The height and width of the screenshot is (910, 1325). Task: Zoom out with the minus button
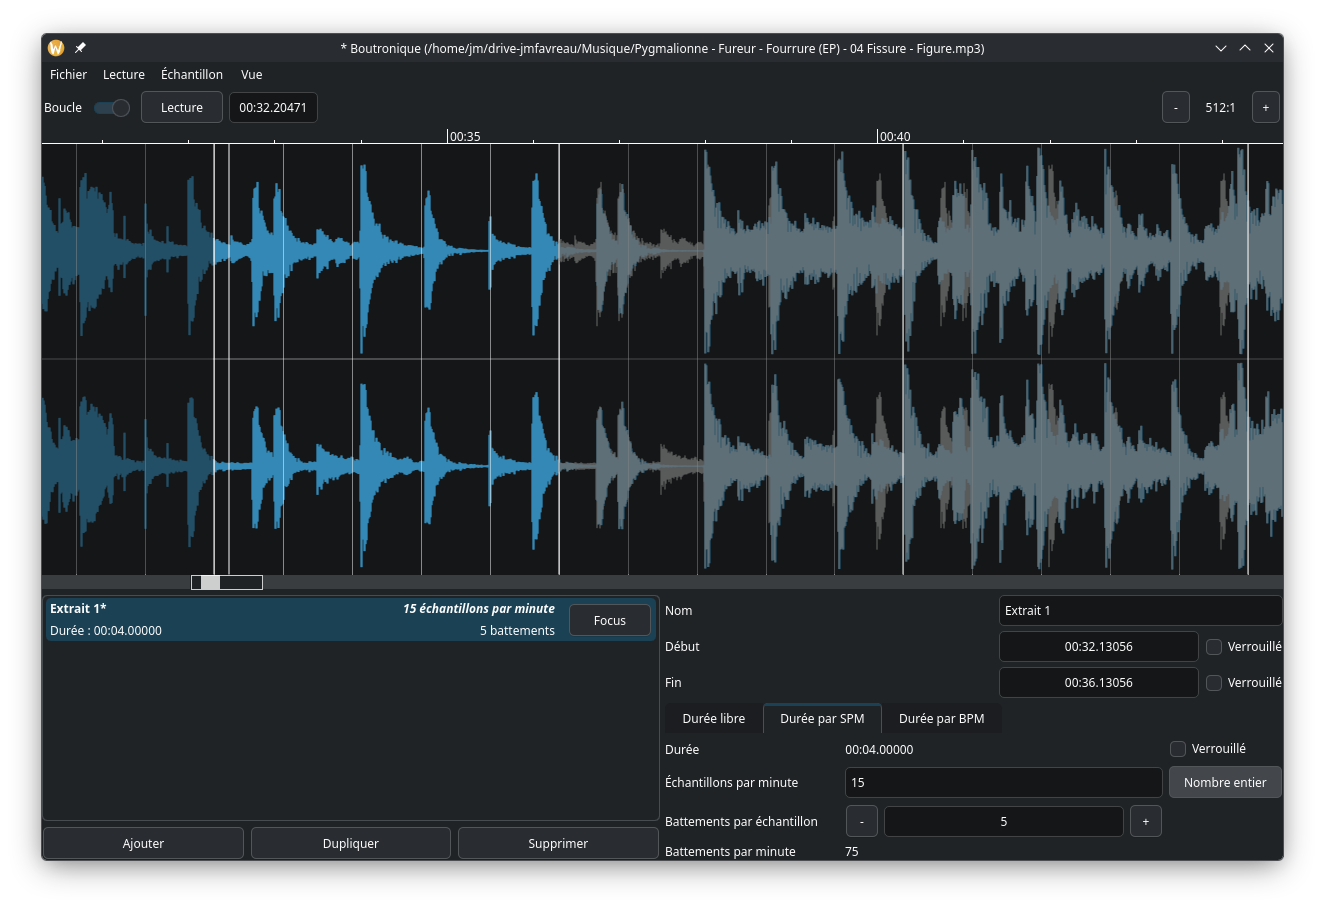click(1175, 108)
